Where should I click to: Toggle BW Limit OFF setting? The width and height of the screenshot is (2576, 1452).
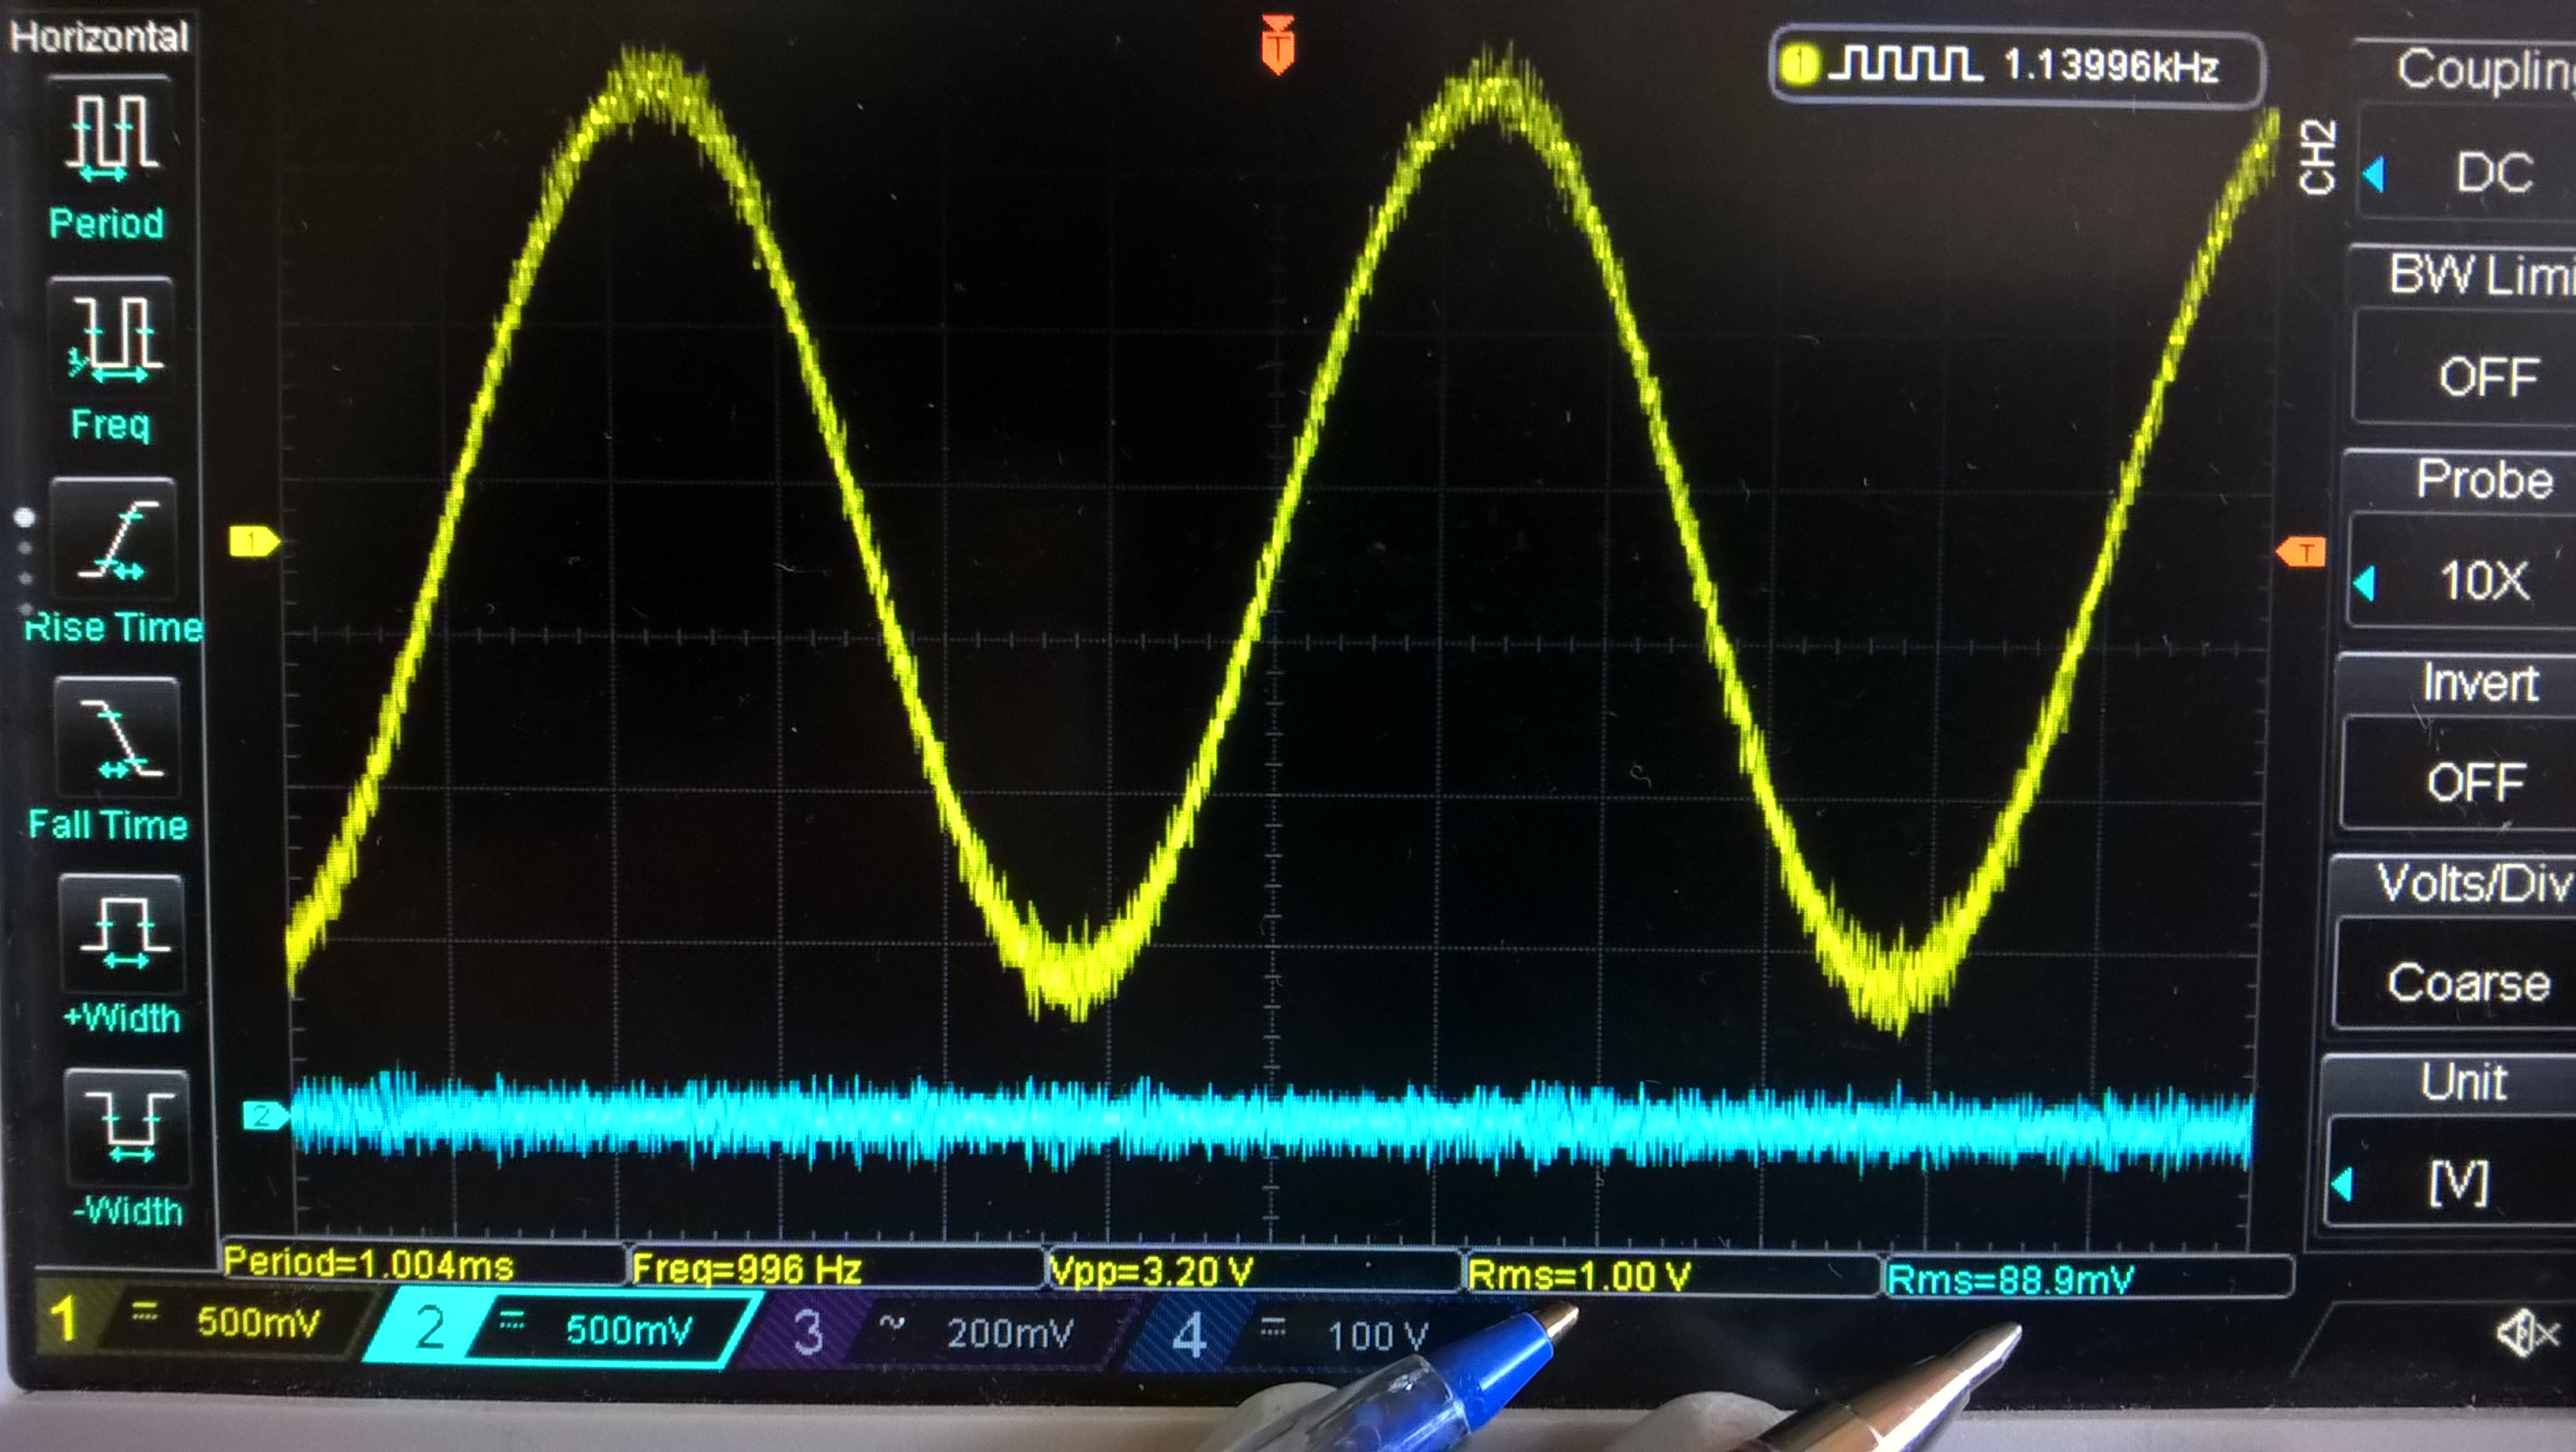2464,377
